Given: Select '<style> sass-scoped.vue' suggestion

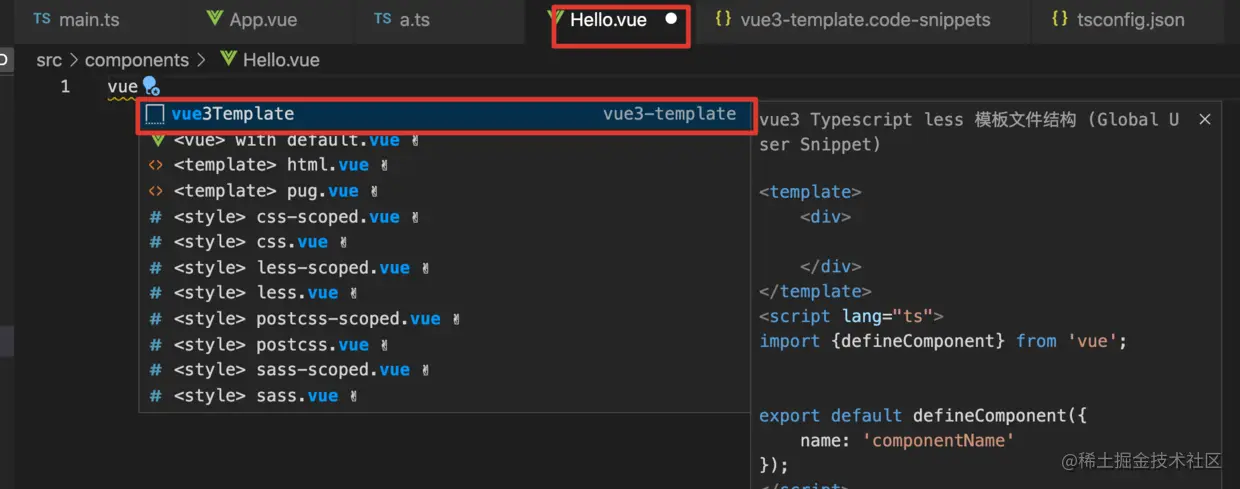Looking at the screenshot, I should point(444,370).
